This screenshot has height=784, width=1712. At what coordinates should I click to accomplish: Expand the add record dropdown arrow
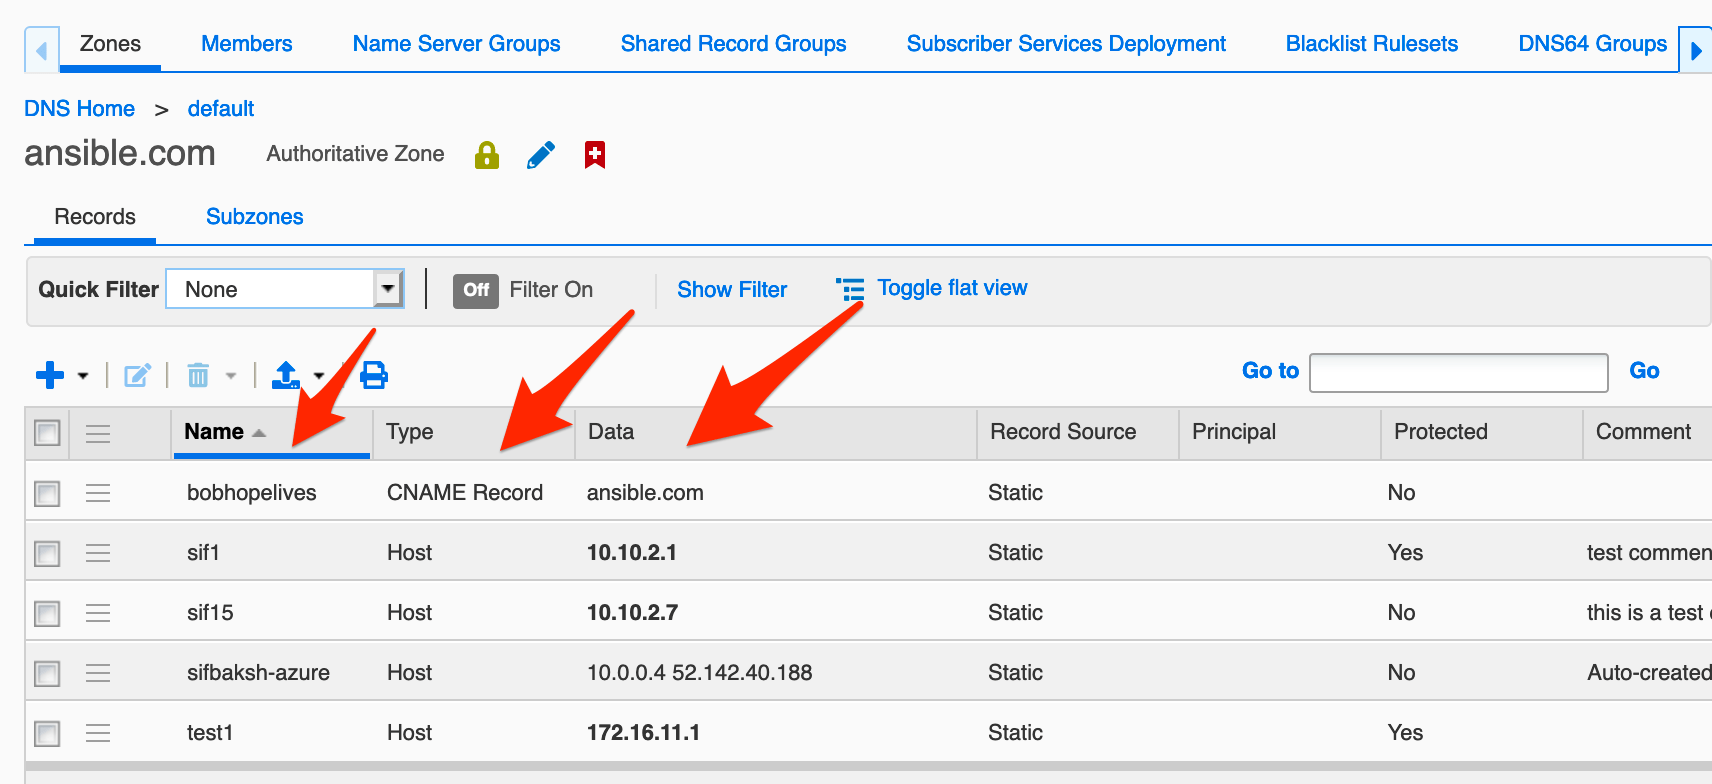point(83,376)
